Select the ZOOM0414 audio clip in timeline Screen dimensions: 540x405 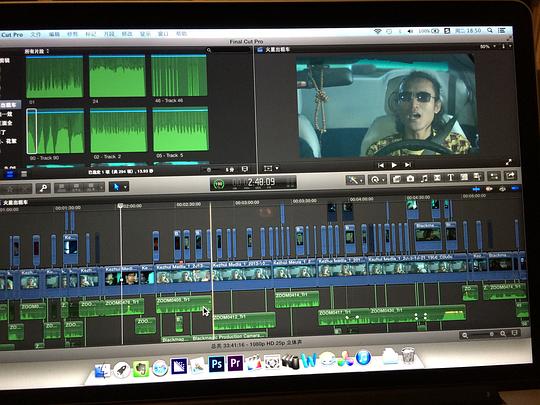coord(297,299)
